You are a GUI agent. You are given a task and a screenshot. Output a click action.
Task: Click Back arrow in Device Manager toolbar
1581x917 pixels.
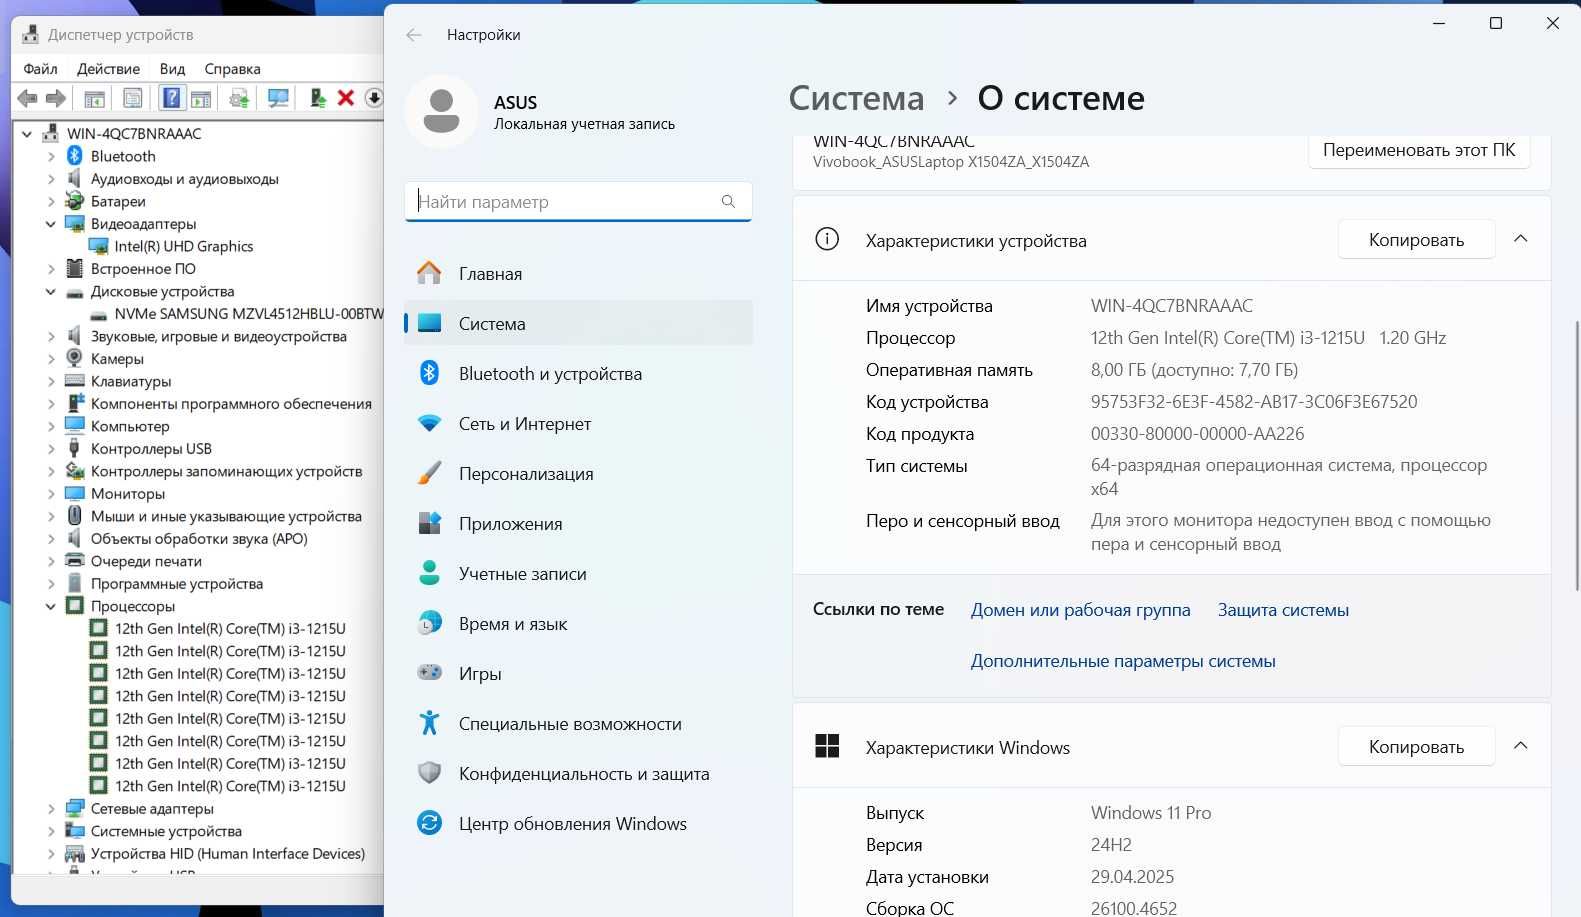[28, 98]
